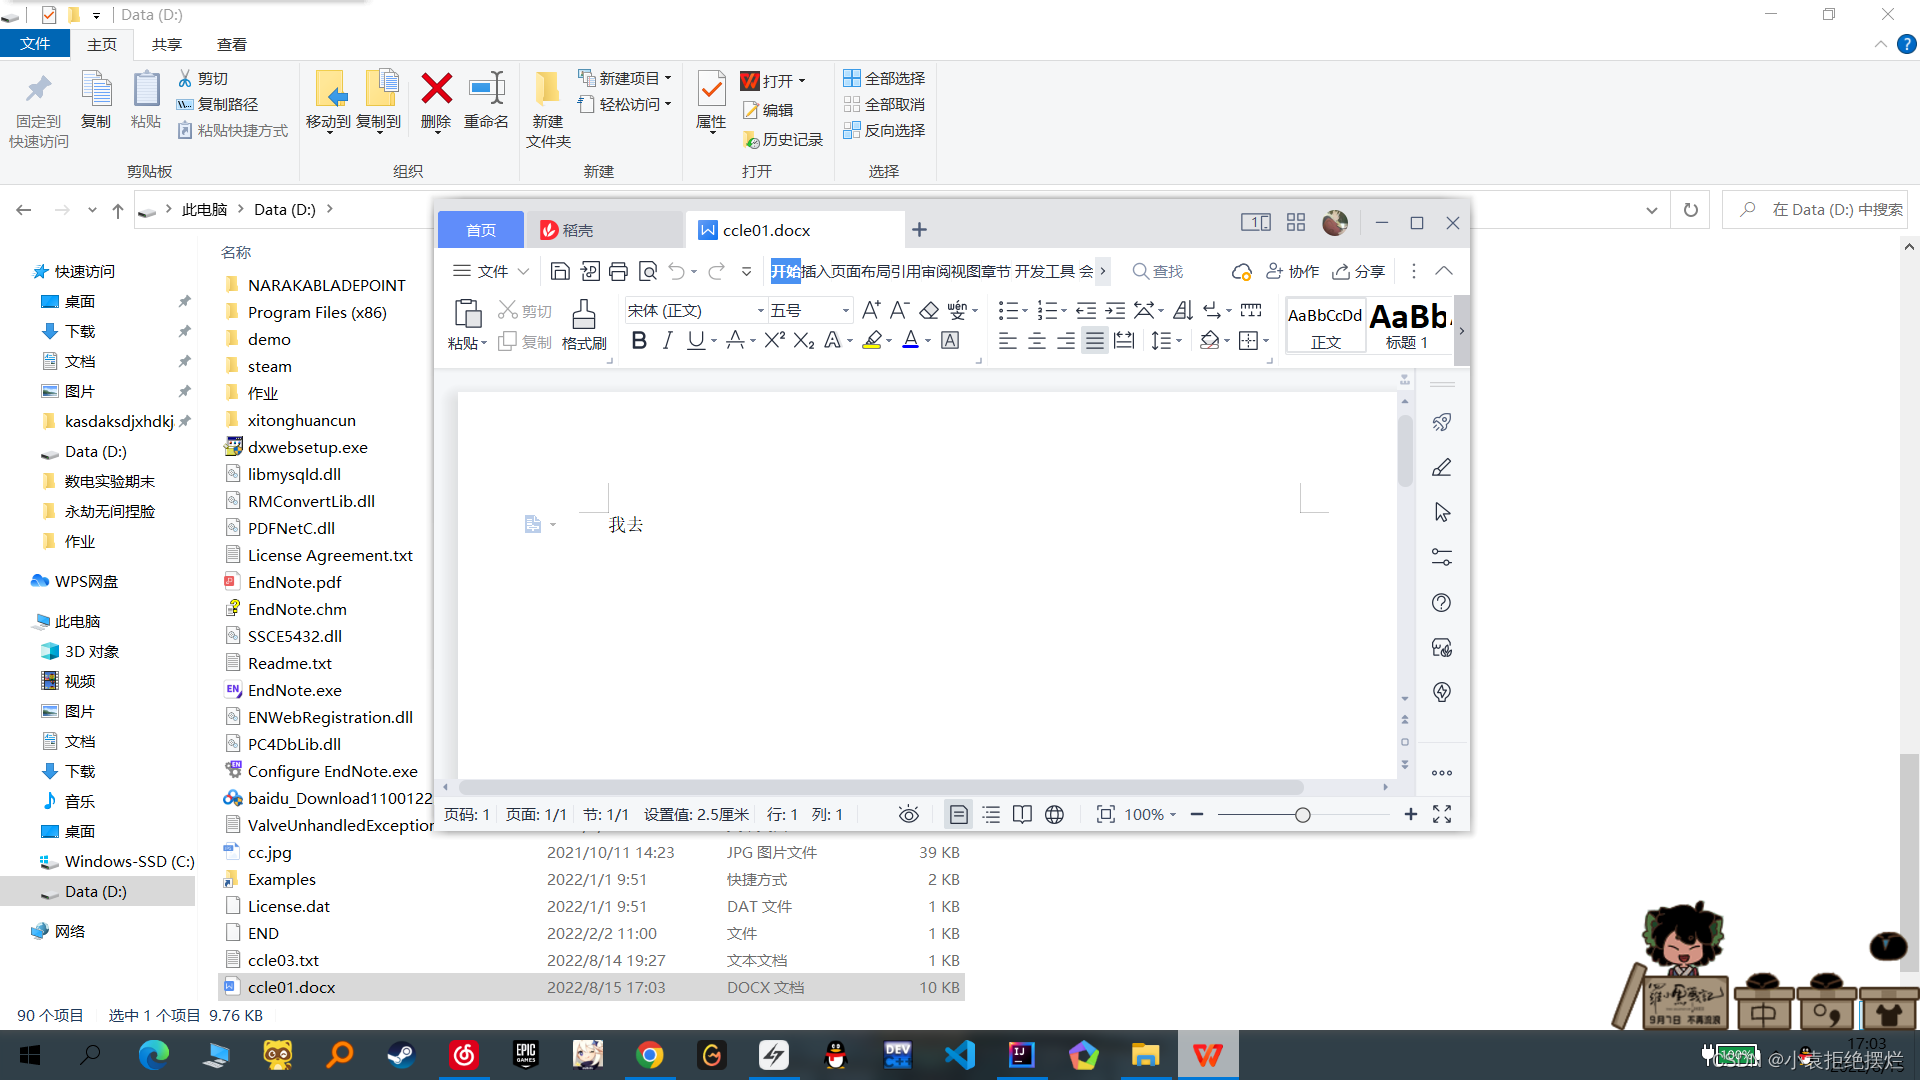The height and width of the screenshot is (1080, 1920).
Task: Open Print Preview in WPS toolbar
Action: click(x=648, y=271)
